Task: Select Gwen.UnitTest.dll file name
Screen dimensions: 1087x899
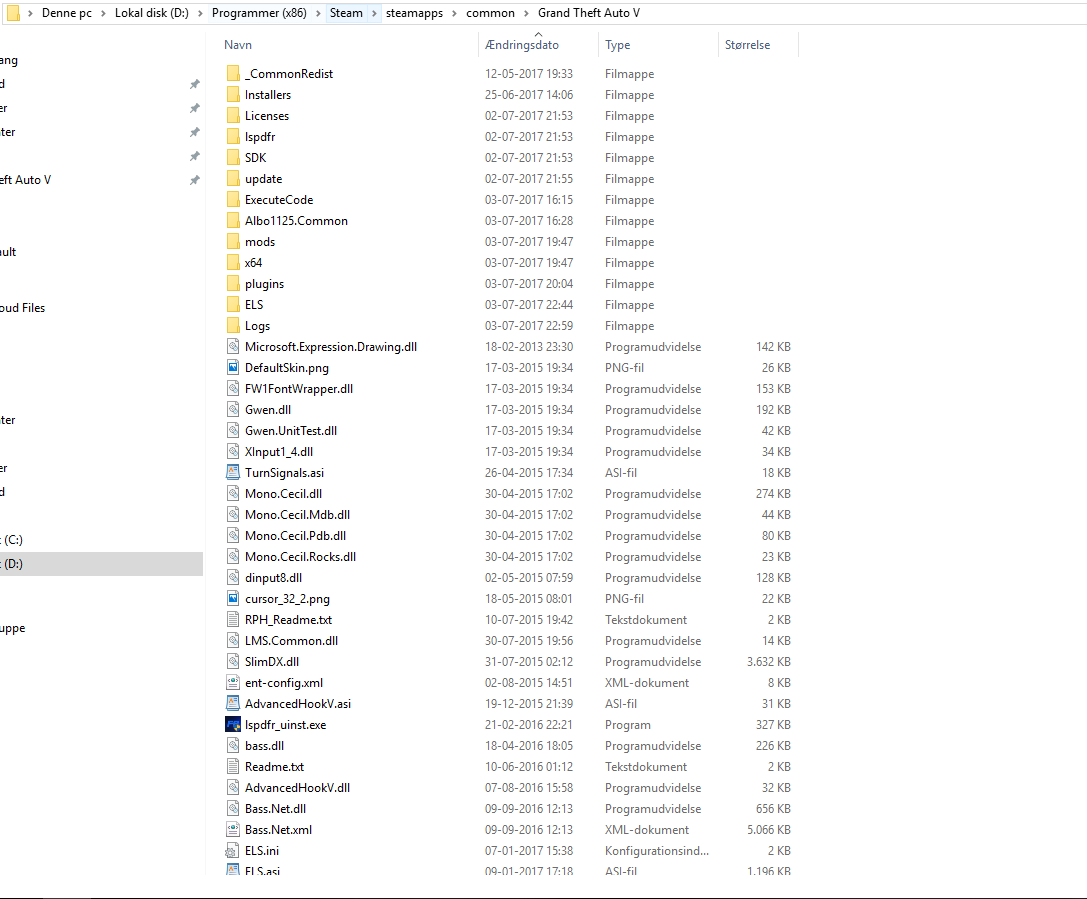Action: point(291,430)
